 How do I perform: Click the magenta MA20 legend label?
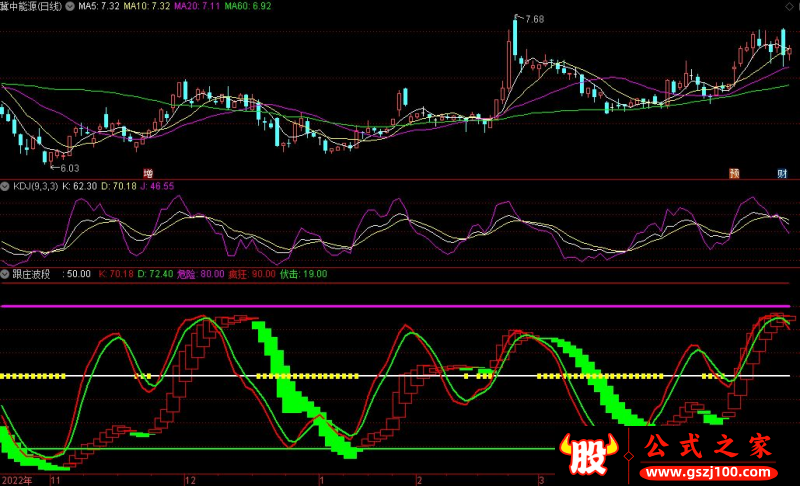click(x=192, y=6)
